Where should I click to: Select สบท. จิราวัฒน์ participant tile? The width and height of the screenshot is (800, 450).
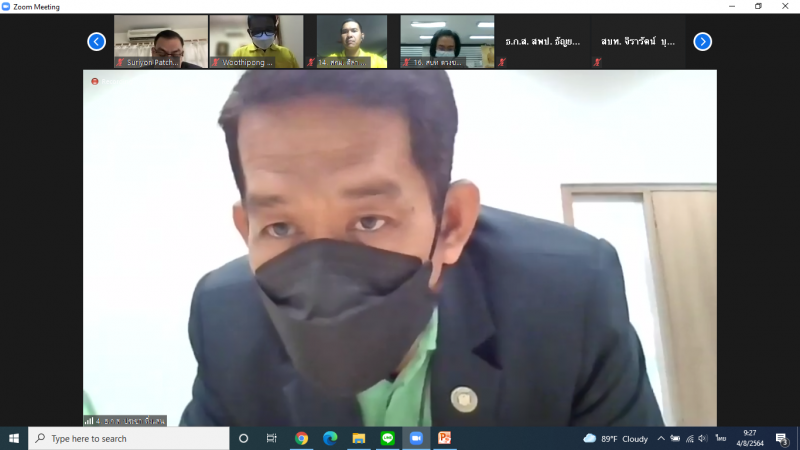[x=638, y=41]
